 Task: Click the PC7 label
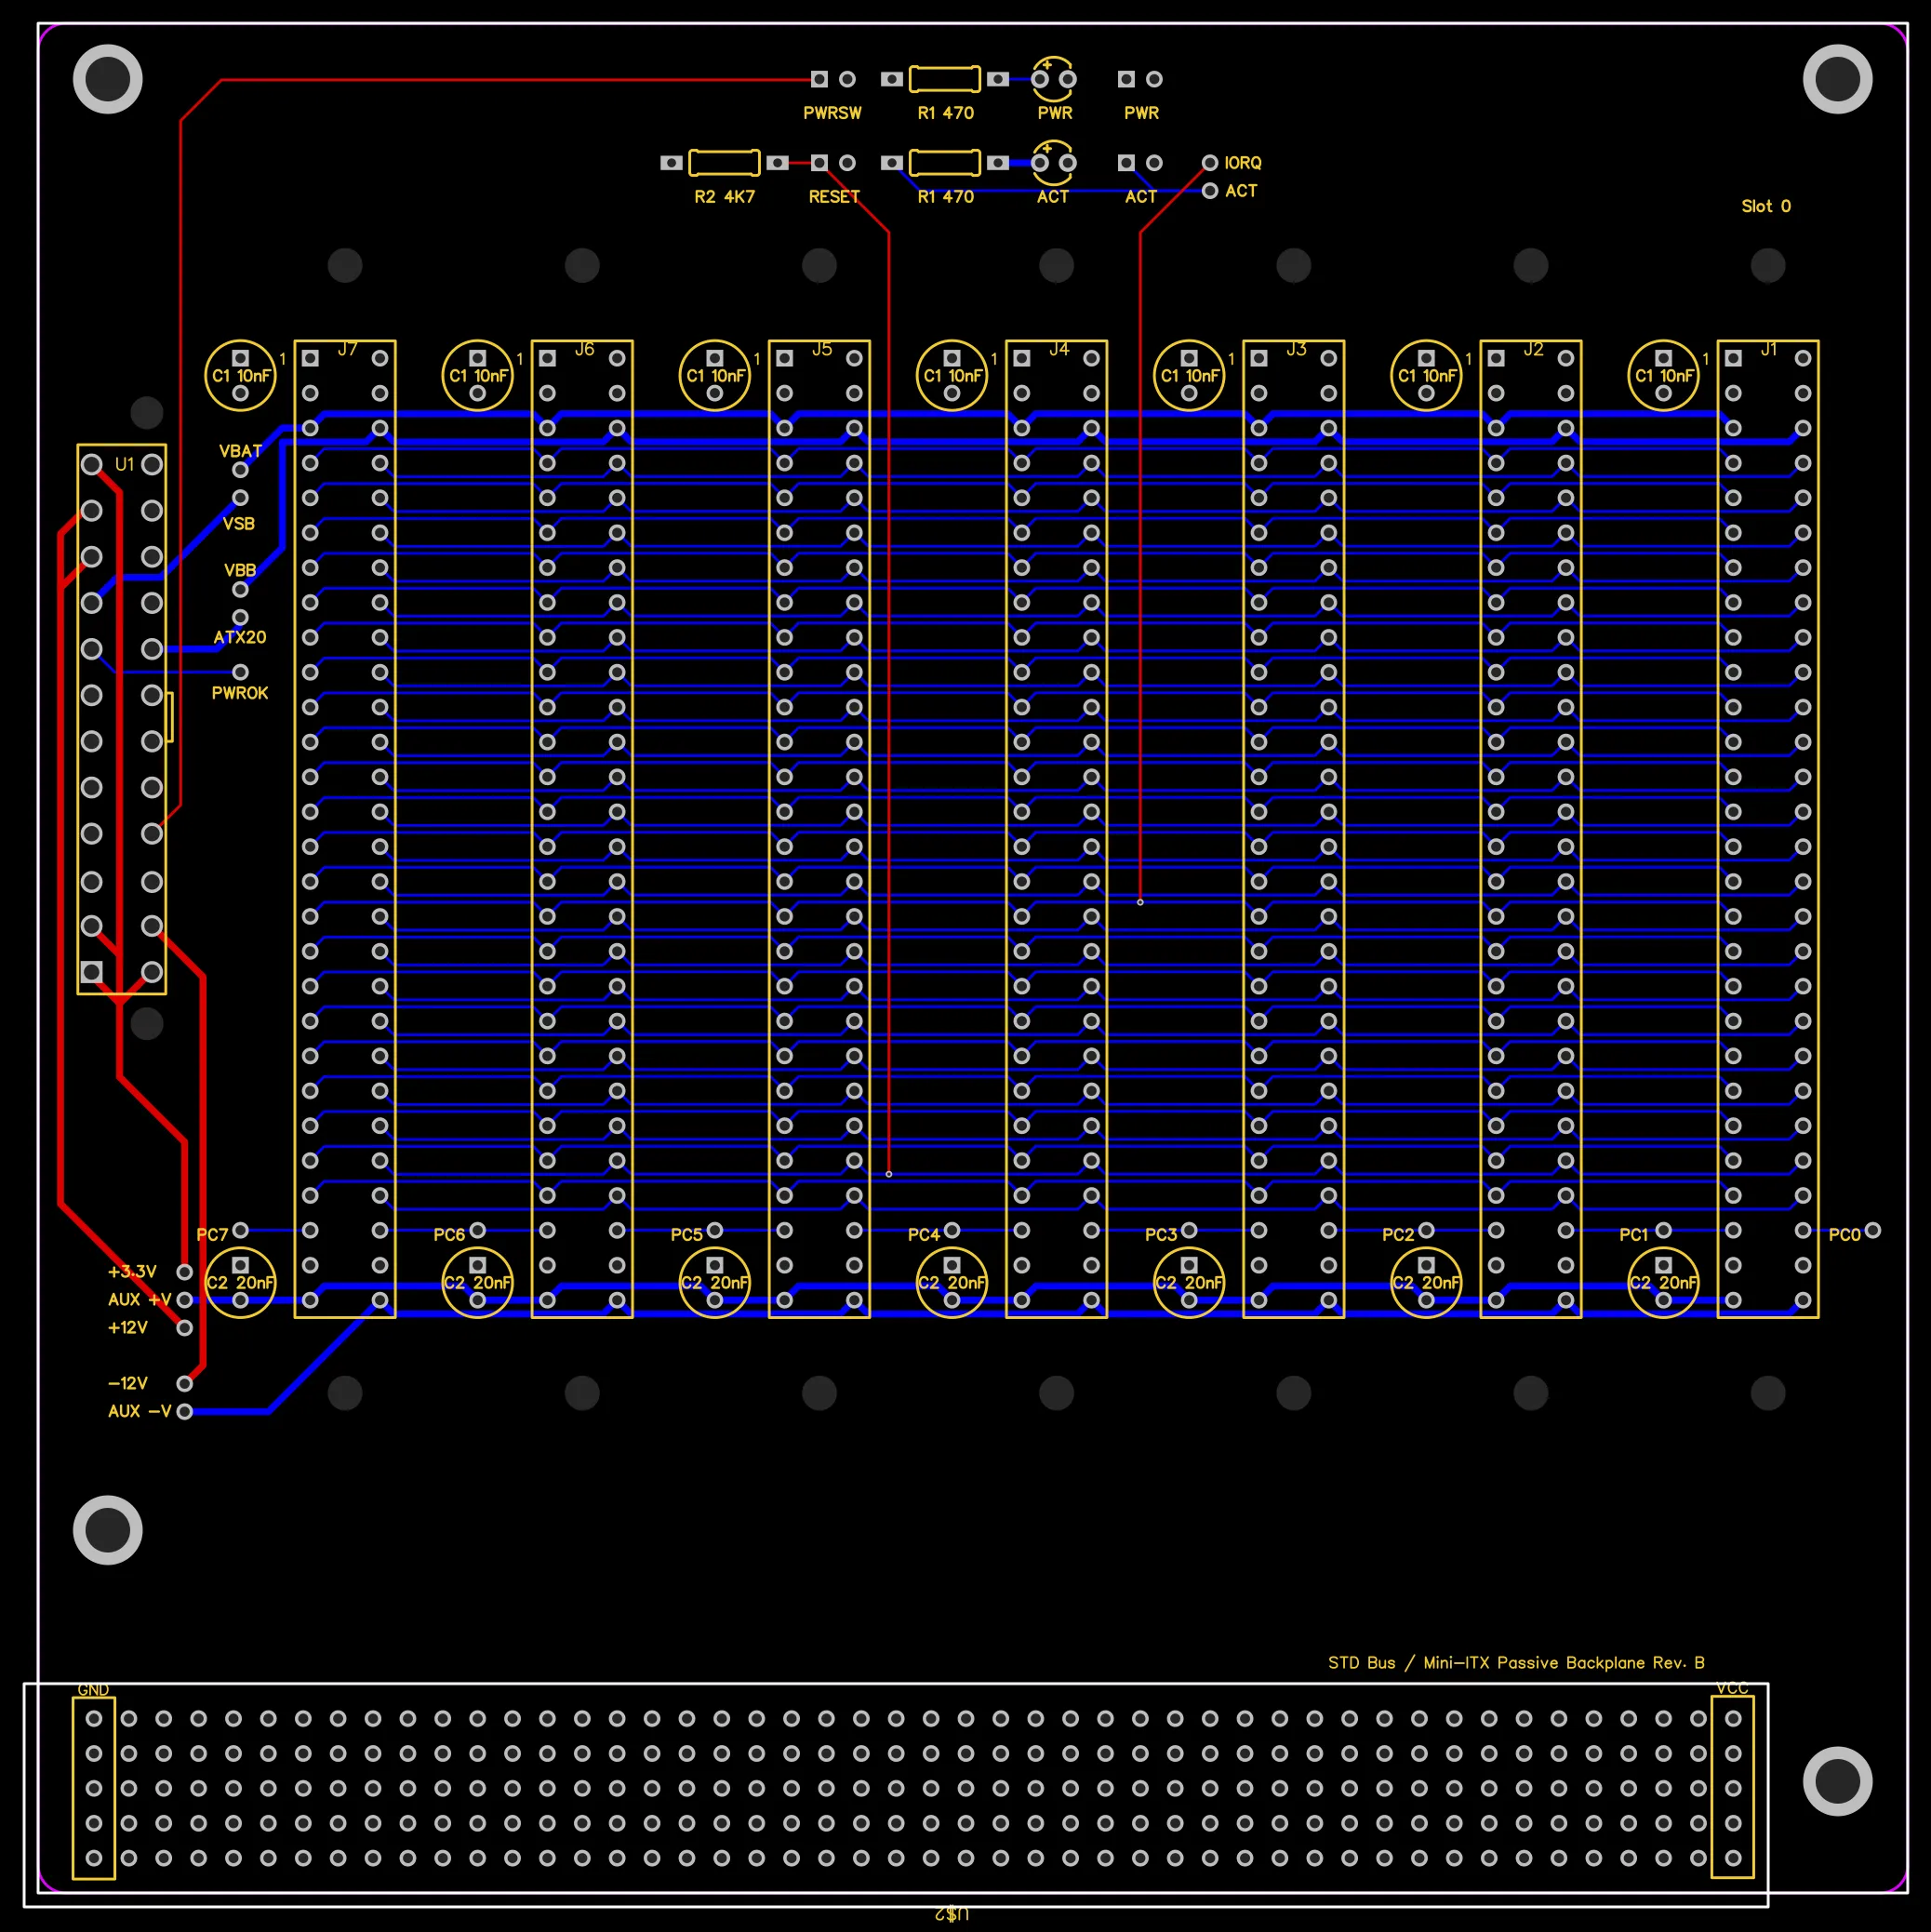click(212, 1235)
